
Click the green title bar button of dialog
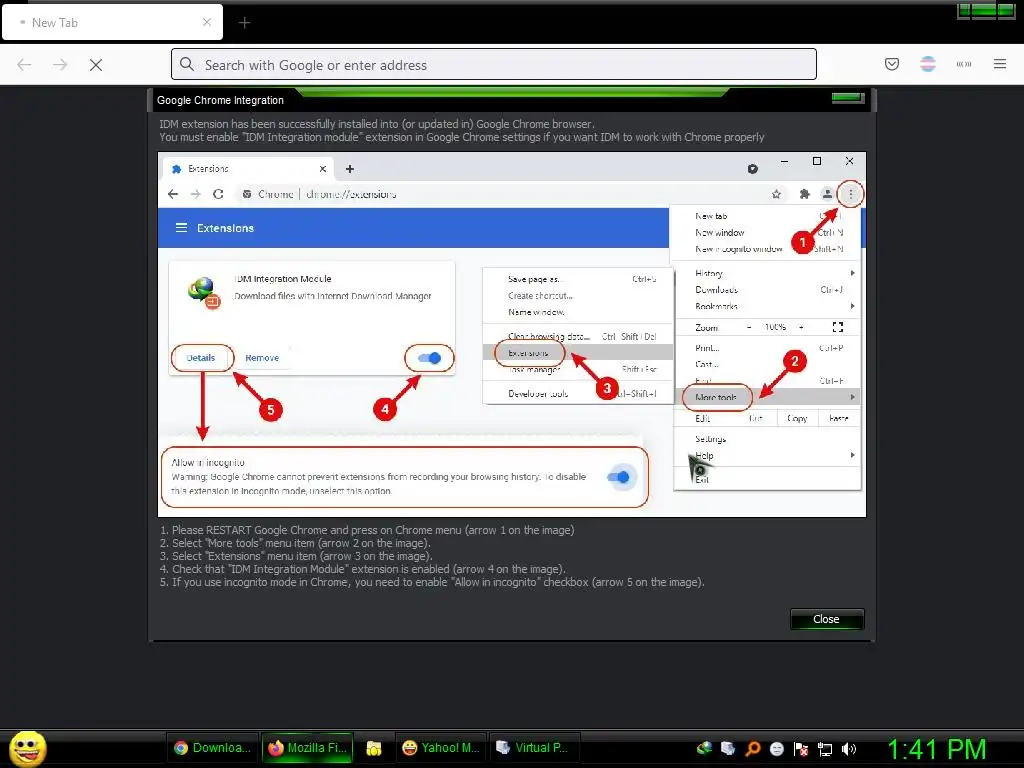(848, 98)
